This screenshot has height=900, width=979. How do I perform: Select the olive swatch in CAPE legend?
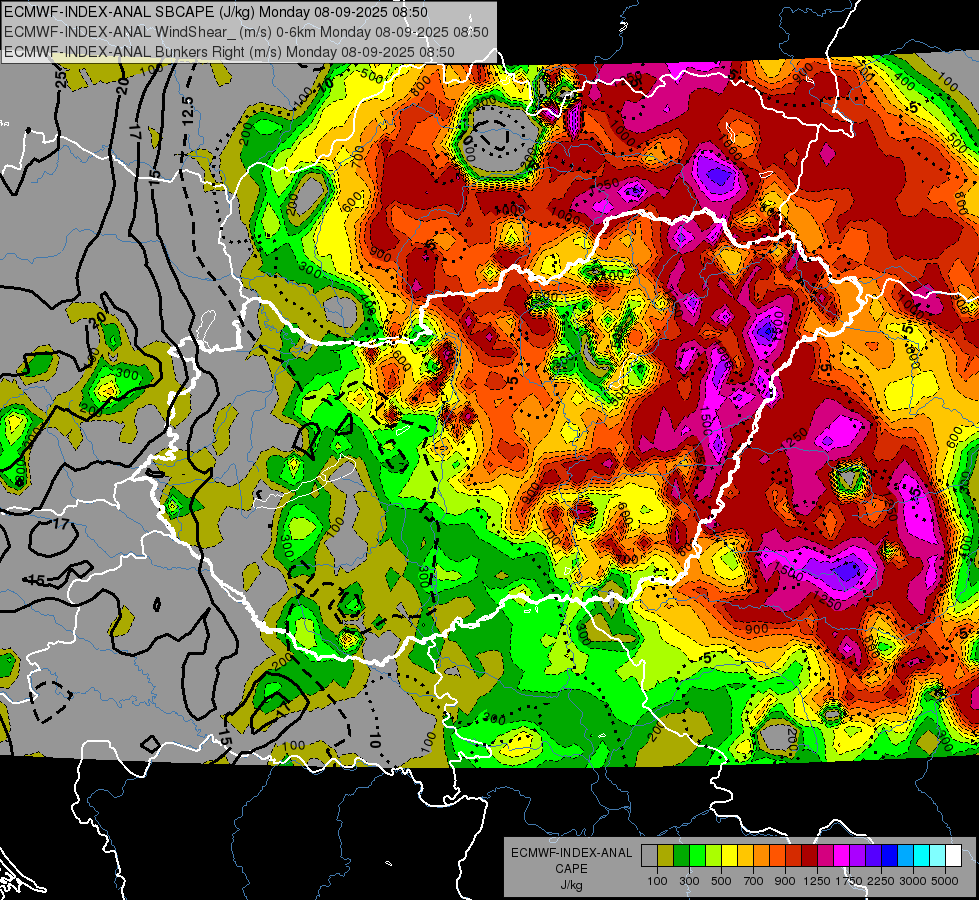(666, 856)
